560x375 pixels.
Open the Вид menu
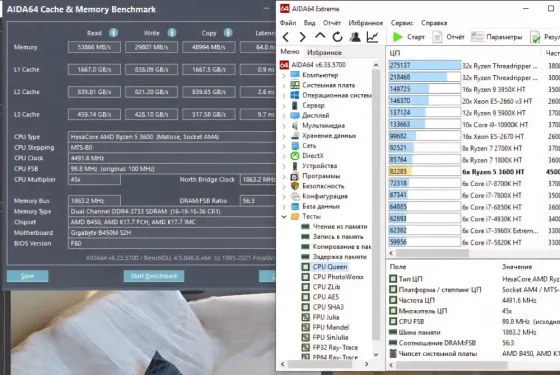tap(309, 23)
